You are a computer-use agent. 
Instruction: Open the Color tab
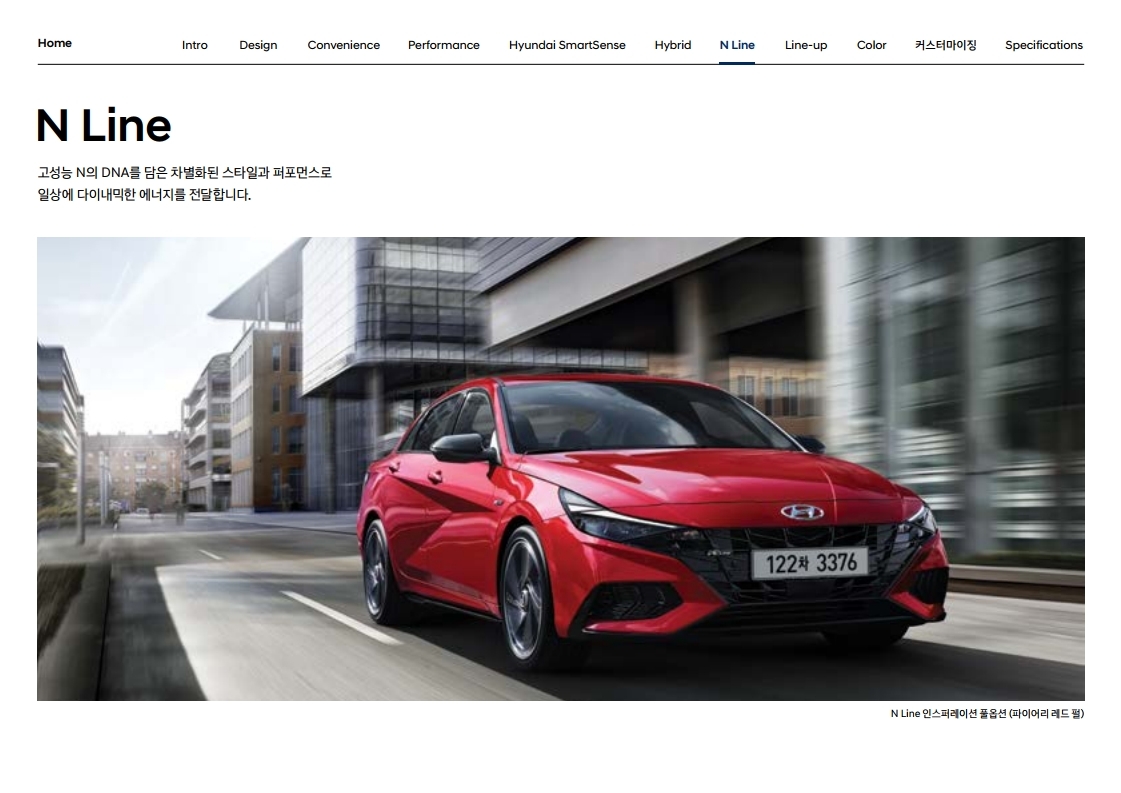(871, 45)
